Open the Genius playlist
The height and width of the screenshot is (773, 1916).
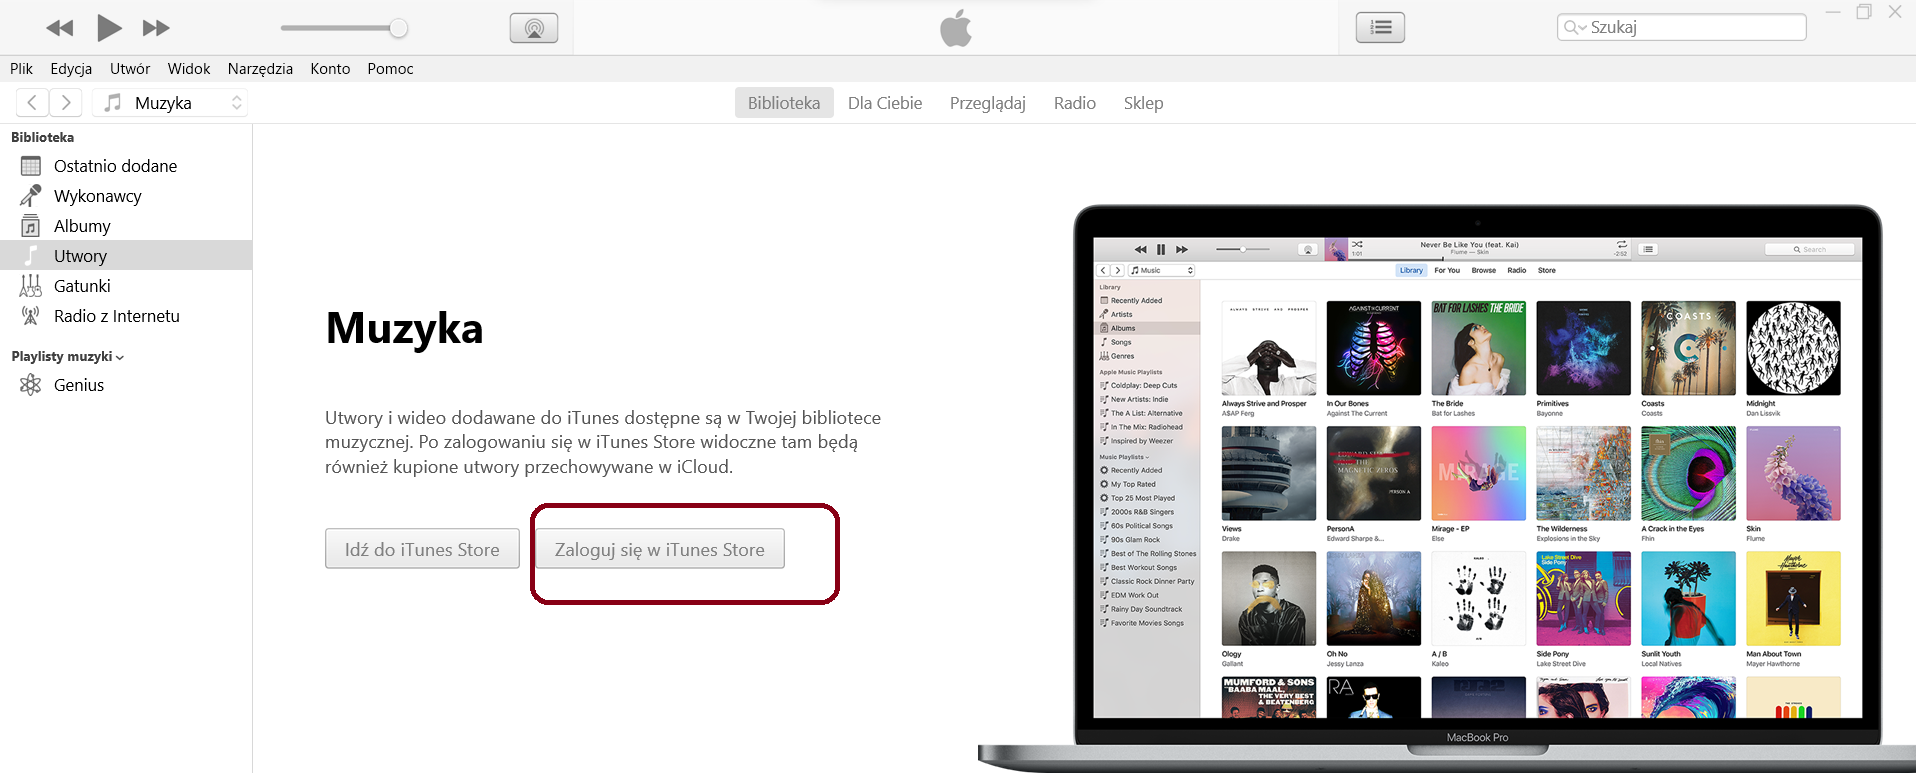(x=126, y=385)
